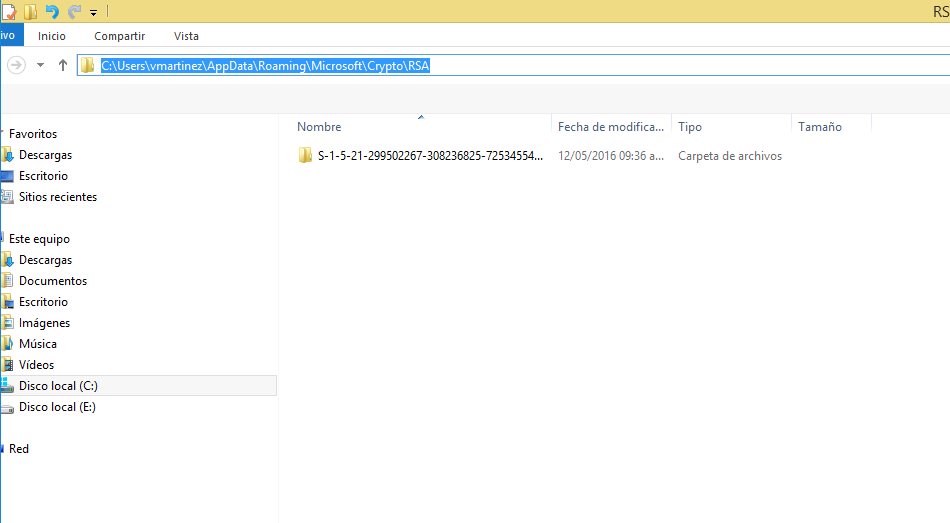
Task: Sort by the Tipo column header
Action: coord(731,127)
